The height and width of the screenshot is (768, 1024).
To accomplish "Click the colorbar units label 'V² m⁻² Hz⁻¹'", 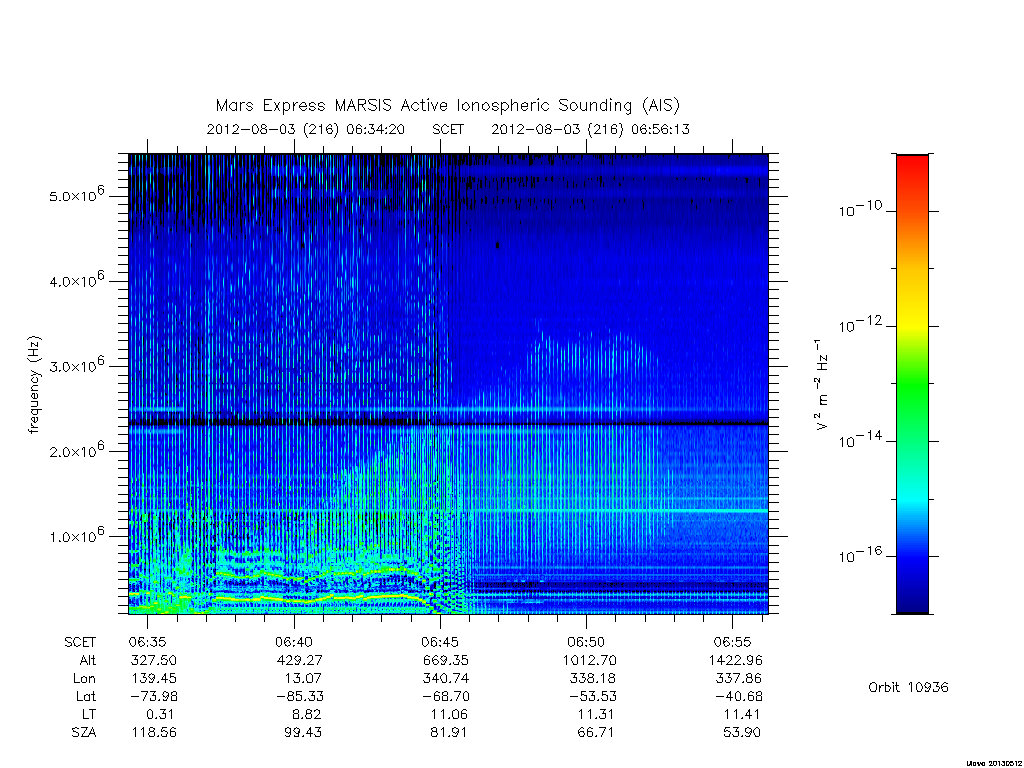I will pos(822,385).
